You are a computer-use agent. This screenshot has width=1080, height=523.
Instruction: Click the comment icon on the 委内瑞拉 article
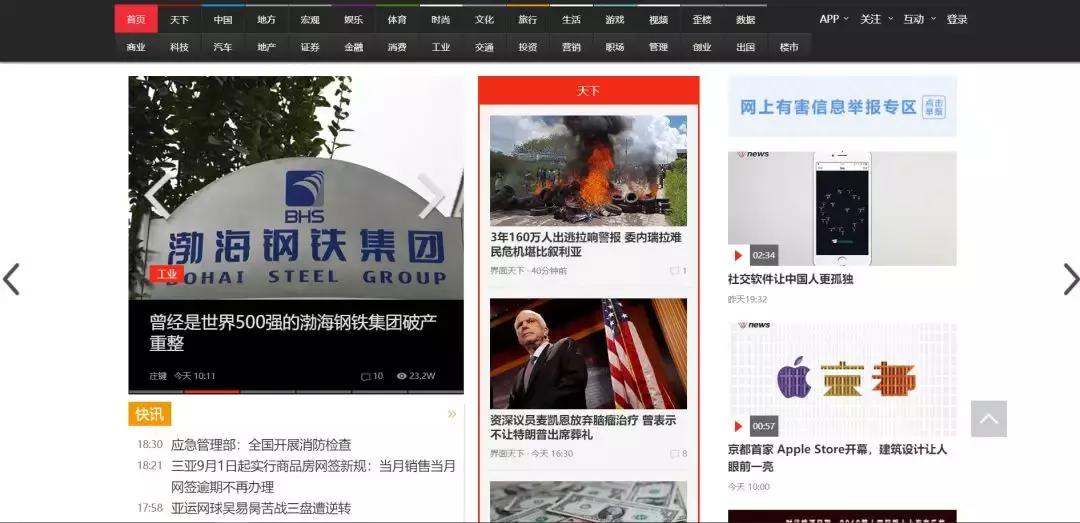(x=674, y=271)
